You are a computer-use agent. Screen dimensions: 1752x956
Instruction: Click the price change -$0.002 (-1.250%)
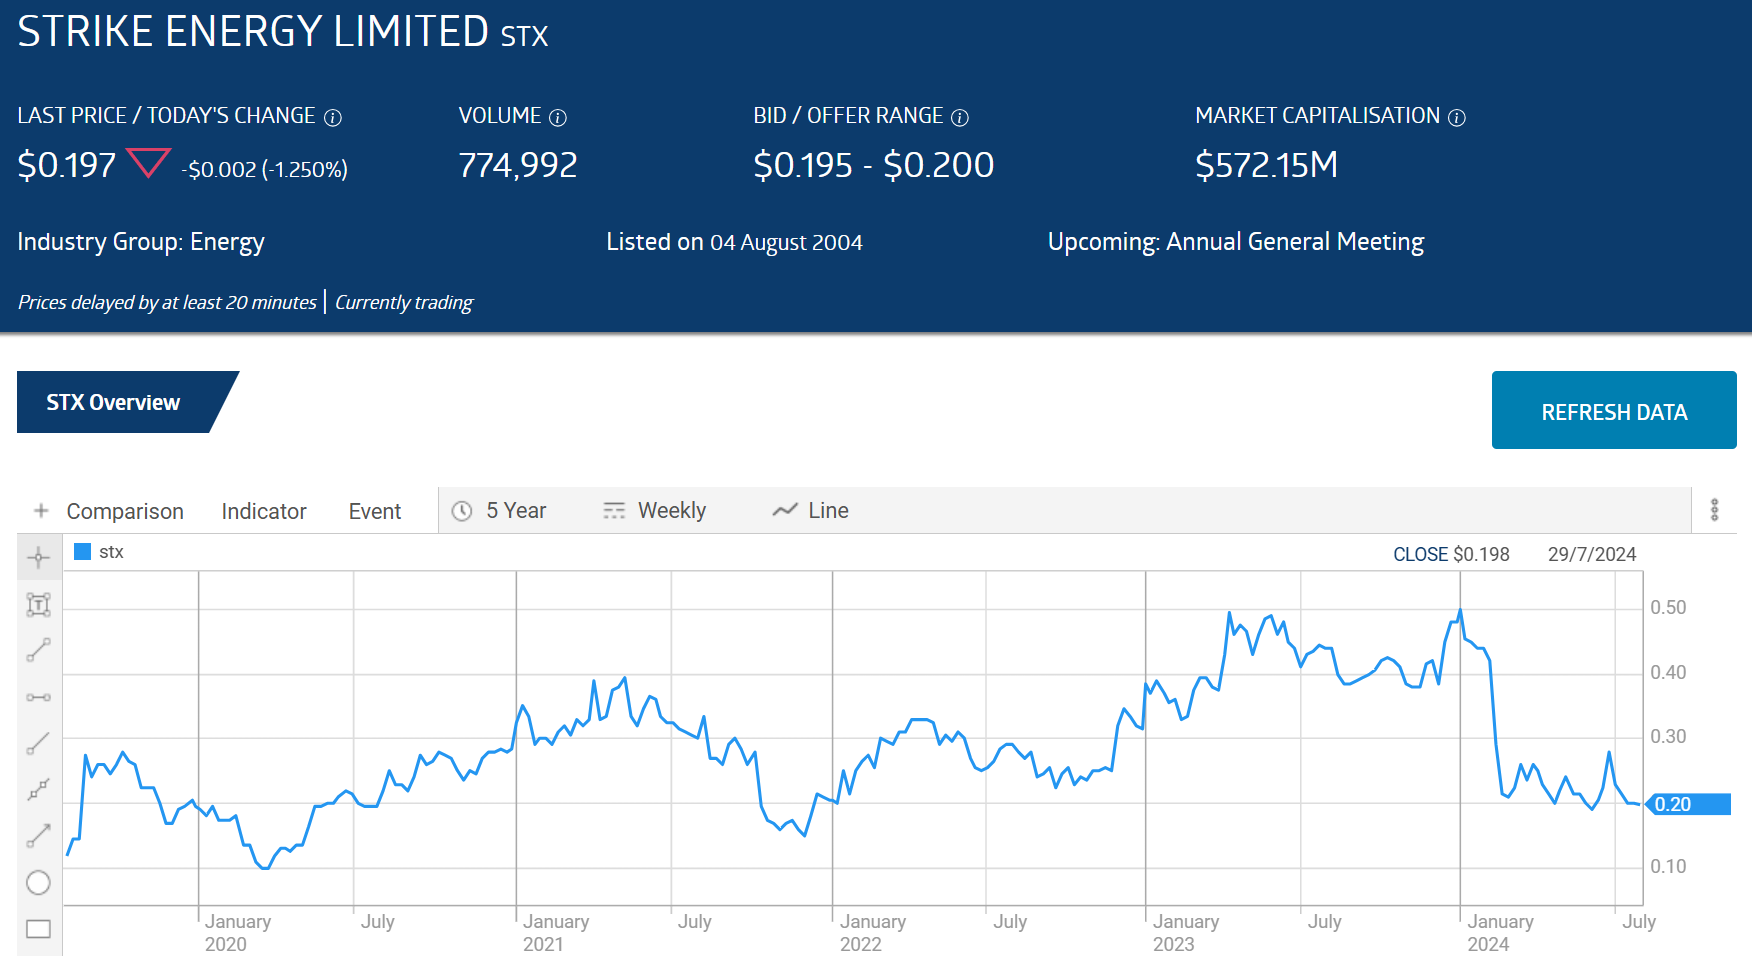pos(265,169)
